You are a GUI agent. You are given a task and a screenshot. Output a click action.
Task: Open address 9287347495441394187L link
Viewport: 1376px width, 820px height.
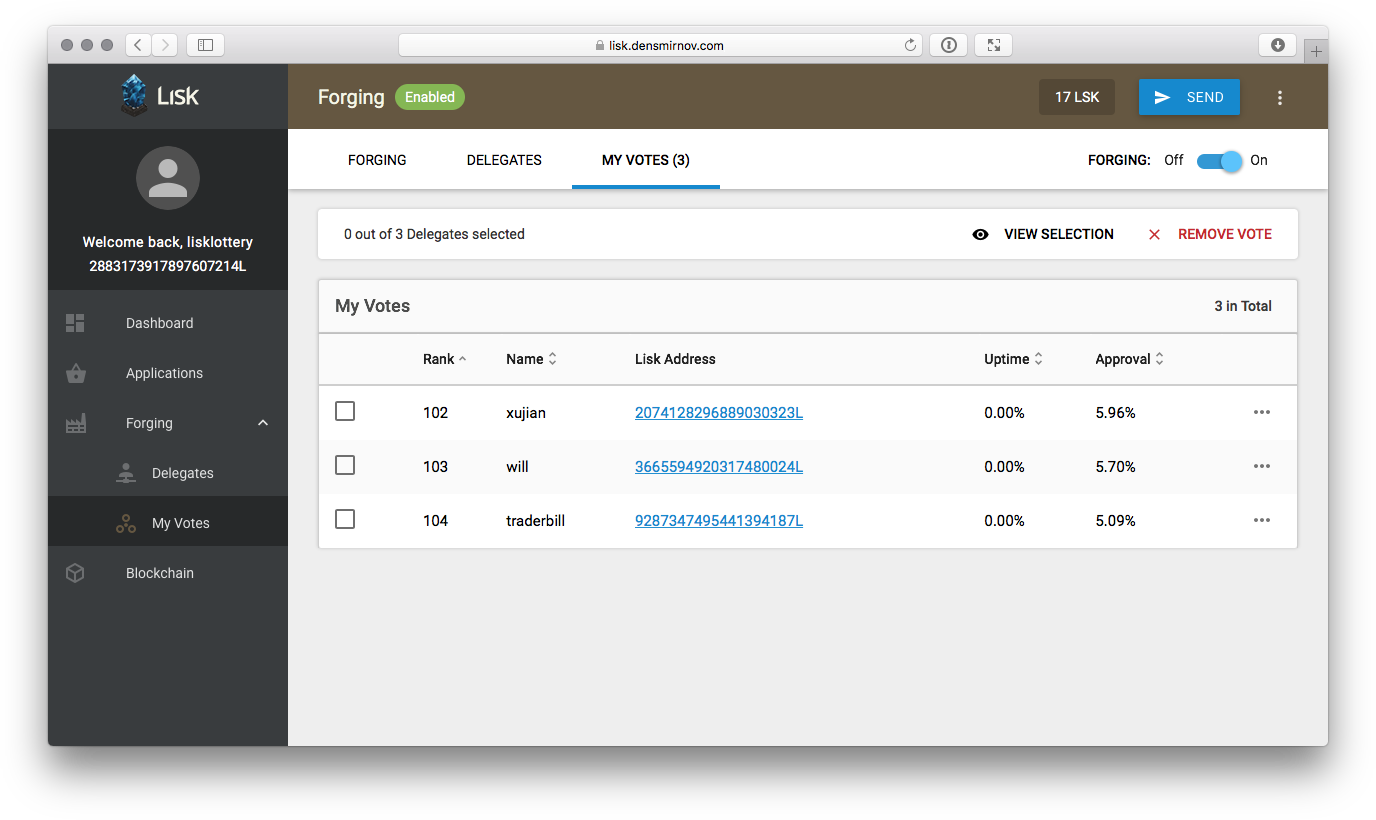(719, 520)
